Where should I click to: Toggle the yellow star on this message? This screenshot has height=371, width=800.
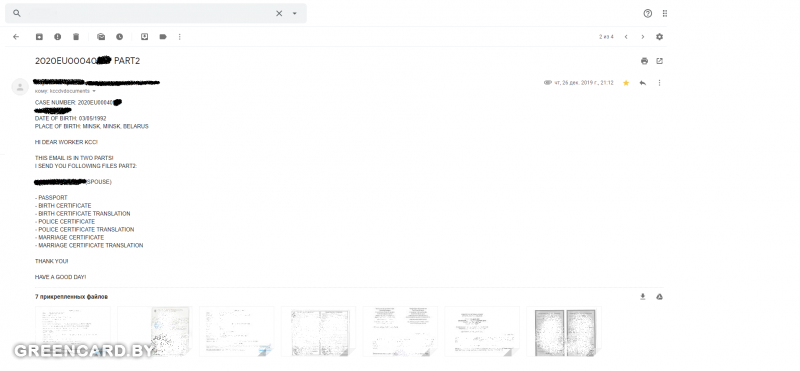[626, 83]
